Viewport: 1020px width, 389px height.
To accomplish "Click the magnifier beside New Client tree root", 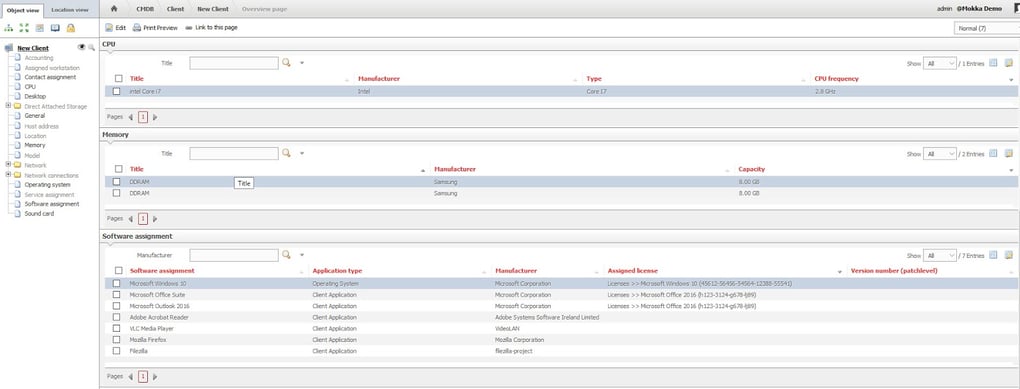I will [x=92, y=47].
